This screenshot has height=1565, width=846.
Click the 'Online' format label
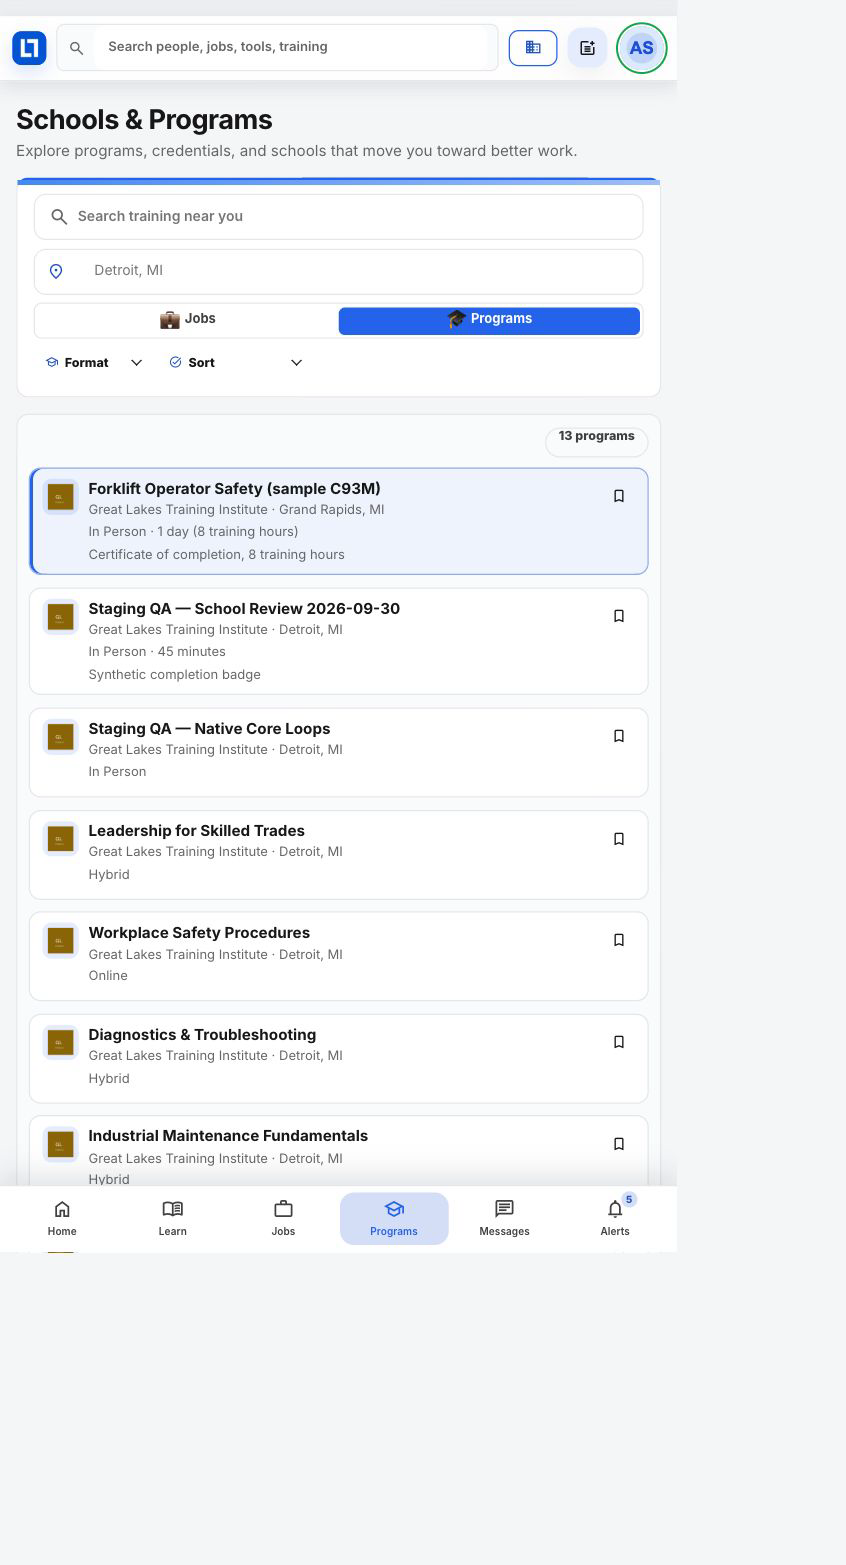[x=108, y=976]
